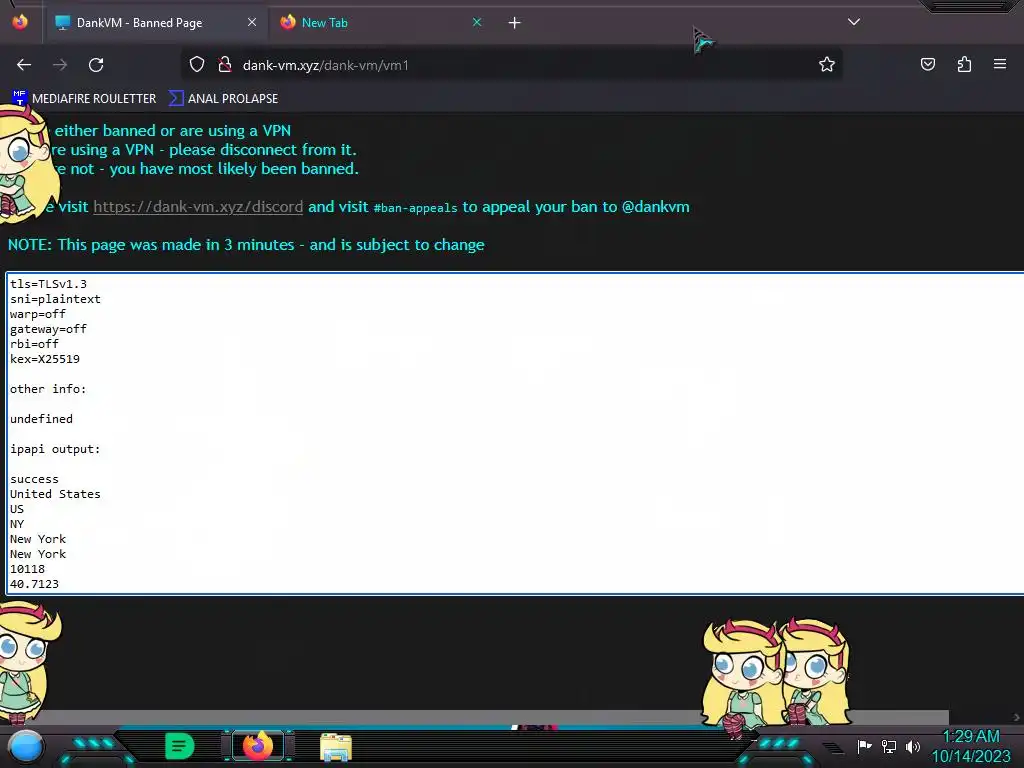
Task: Click the taskbar clock showing 1:29 AM
Action: tap(971, 746)
